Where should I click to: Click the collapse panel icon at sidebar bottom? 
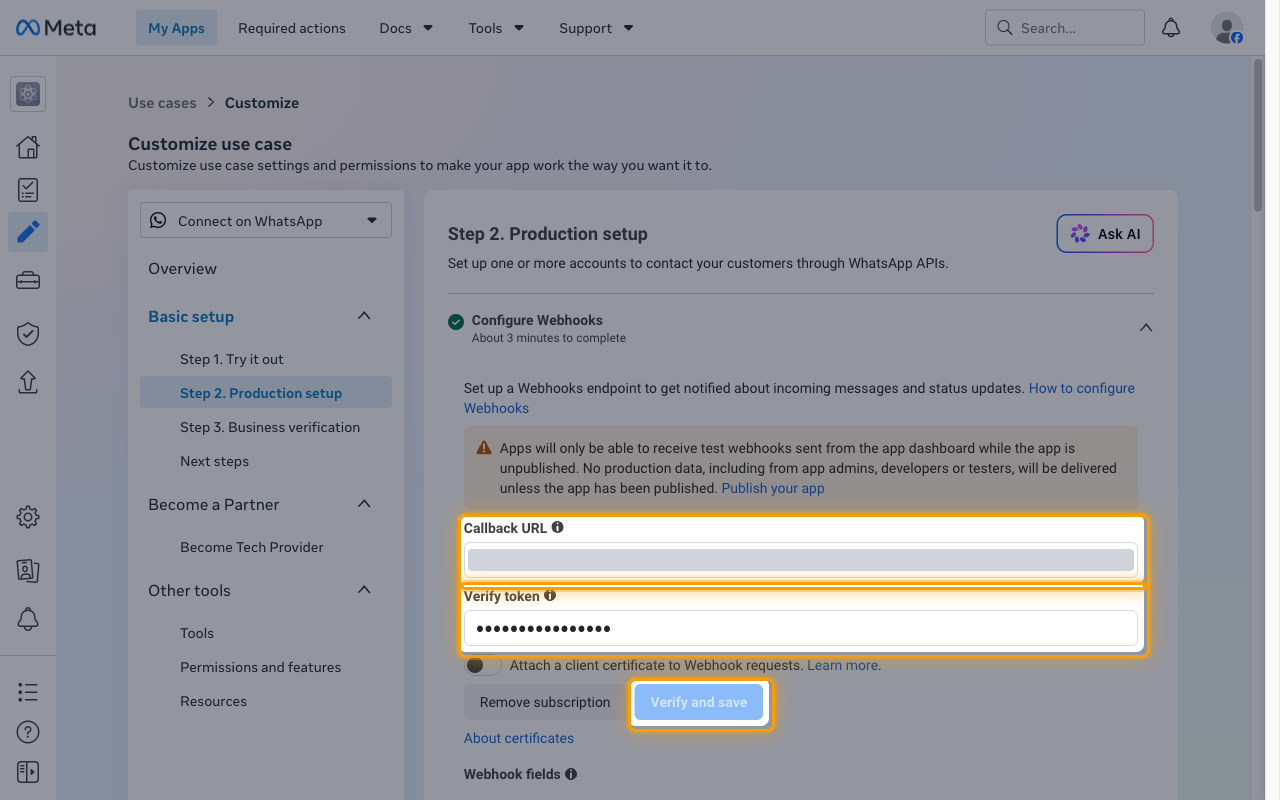click(28, 772)
